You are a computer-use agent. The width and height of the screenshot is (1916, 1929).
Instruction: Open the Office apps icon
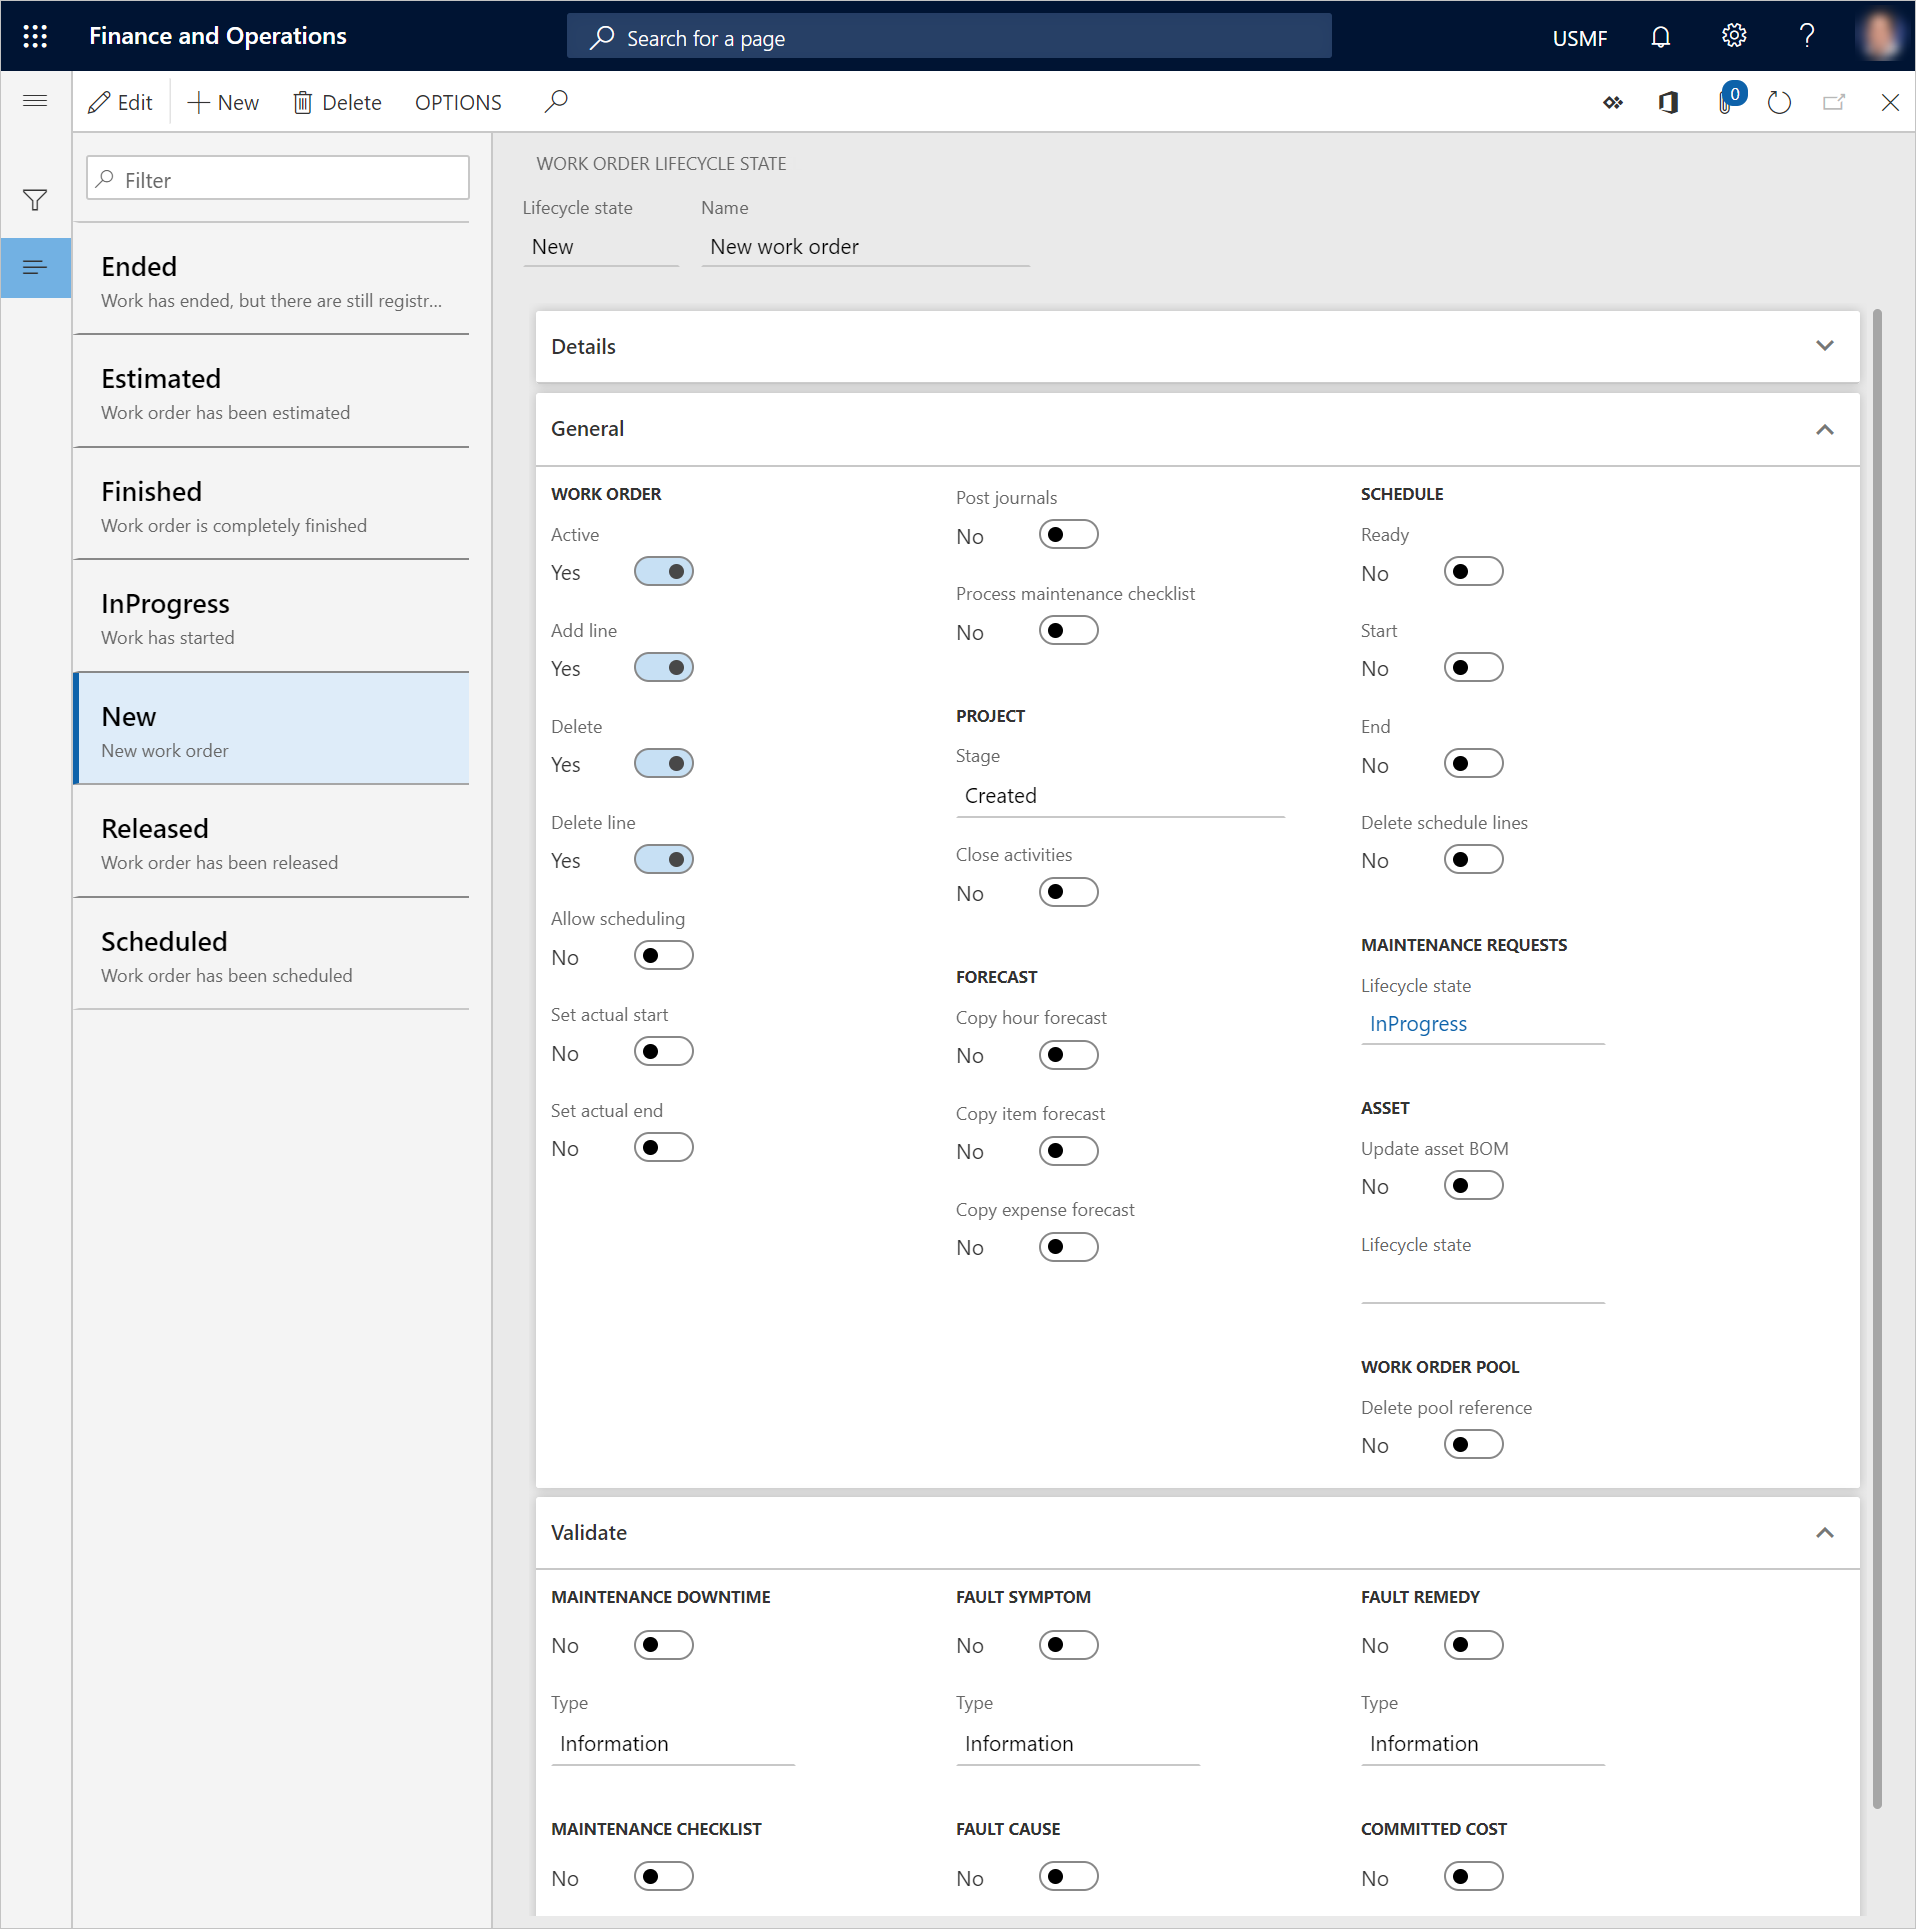pos(1668,102)
